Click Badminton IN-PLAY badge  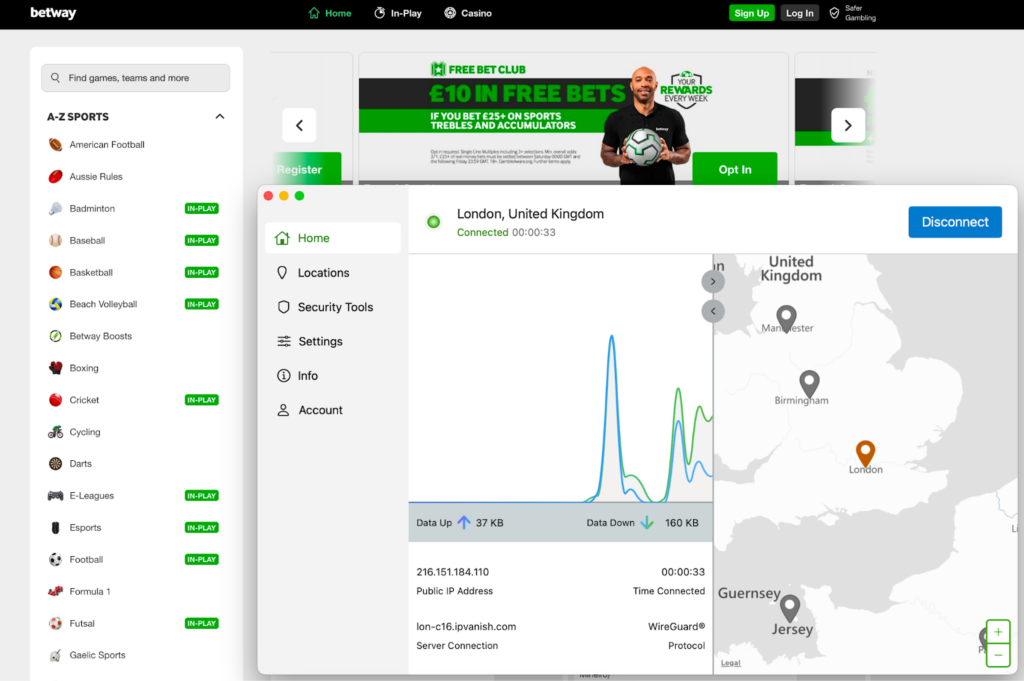tap(201, 209)
